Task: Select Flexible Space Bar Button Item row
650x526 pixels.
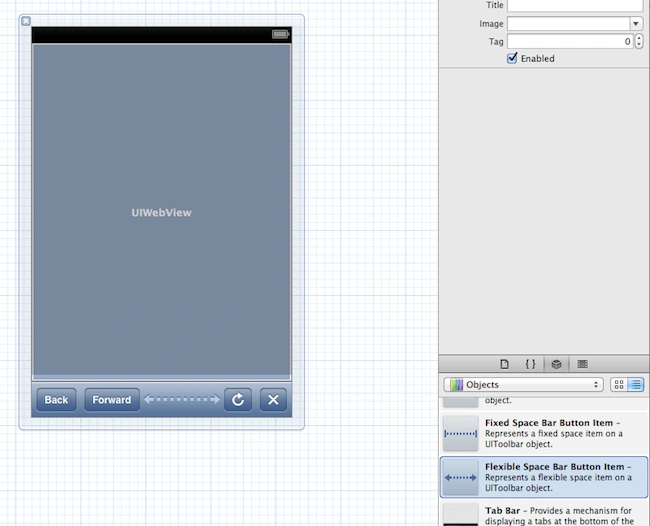Action: pyautogui.click(x=544, y=477)
